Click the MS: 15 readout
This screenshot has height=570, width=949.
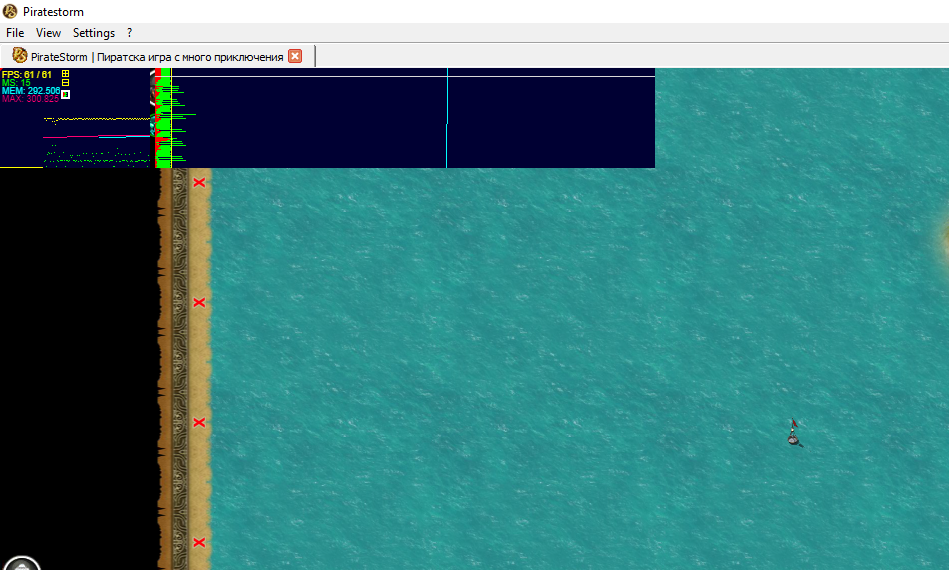pos(16,82)
